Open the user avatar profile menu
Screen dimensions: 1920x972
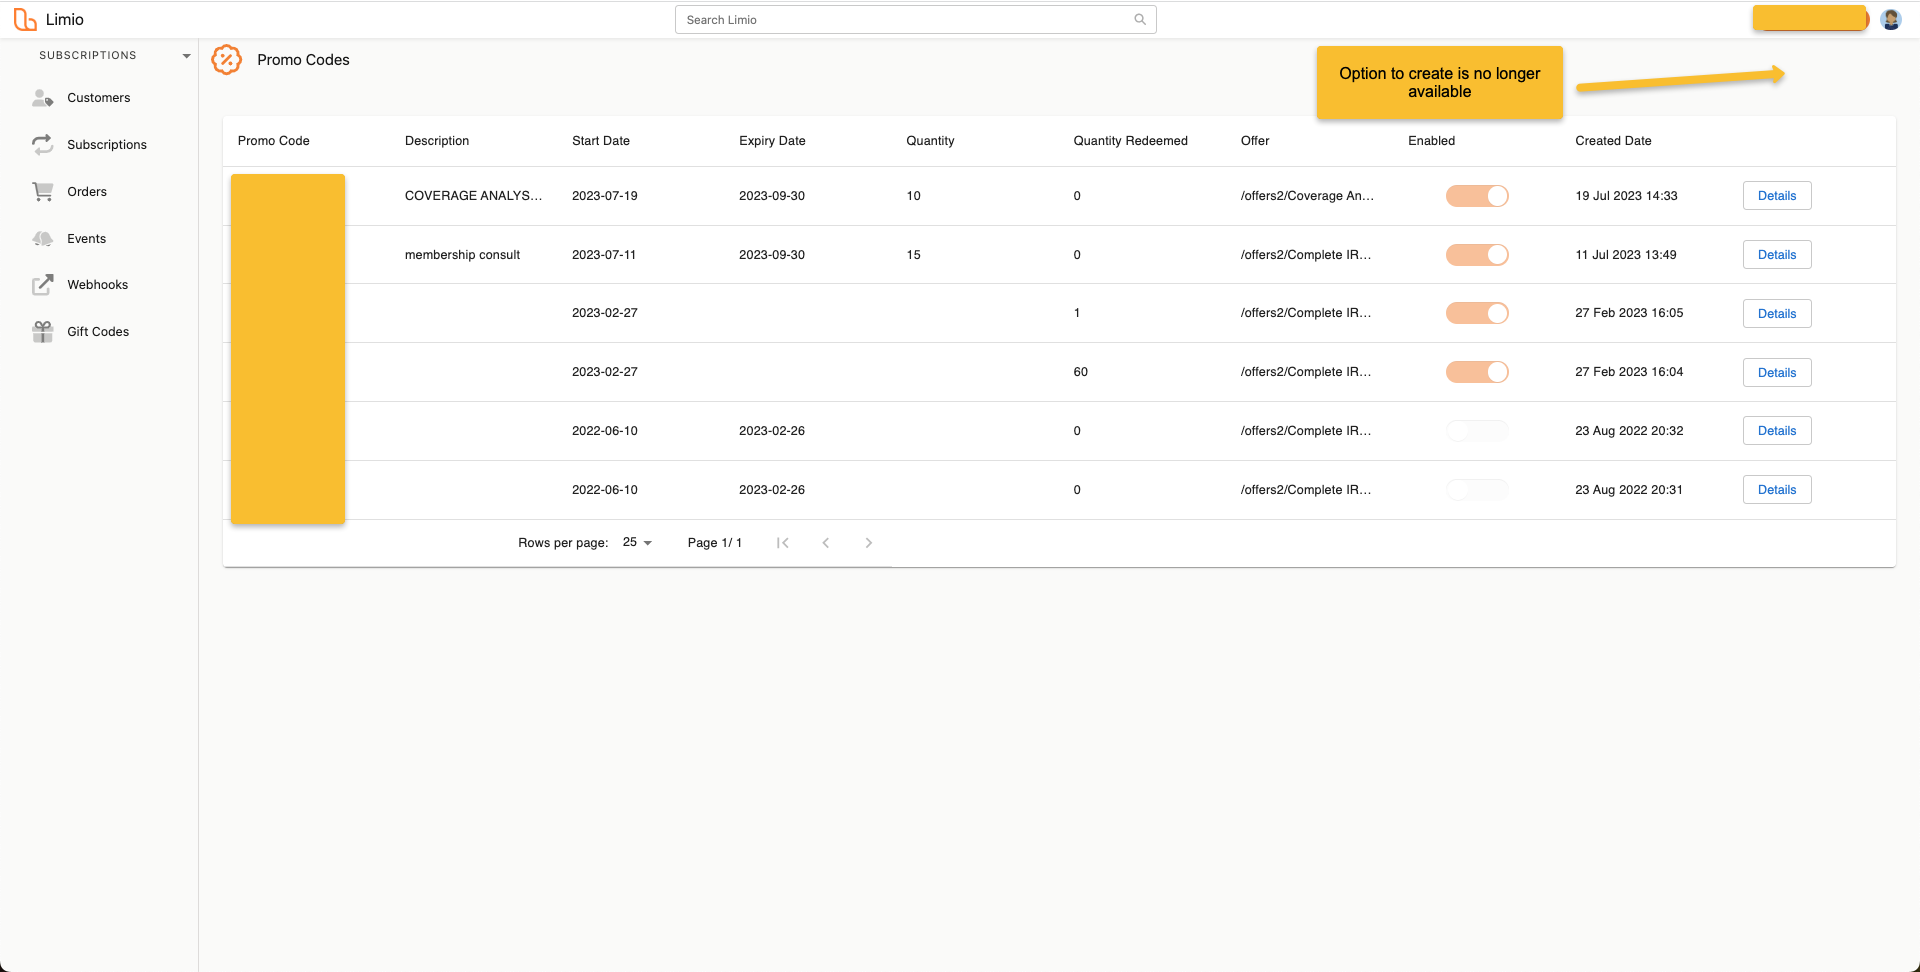pos(1890,20)
